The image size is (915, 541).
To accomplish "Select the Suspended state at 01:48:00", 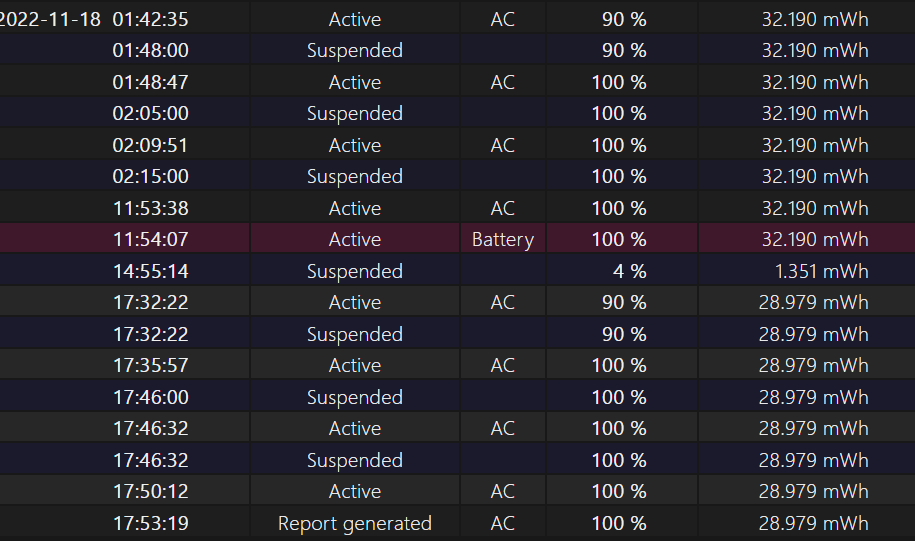I will pyautogui.click(x=355, y=51).
